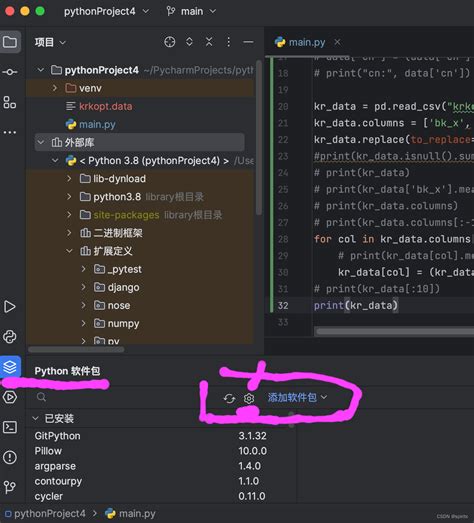474x523 pixels.
Task: Open package manager settings gear icon
Action: pos(249,398)
